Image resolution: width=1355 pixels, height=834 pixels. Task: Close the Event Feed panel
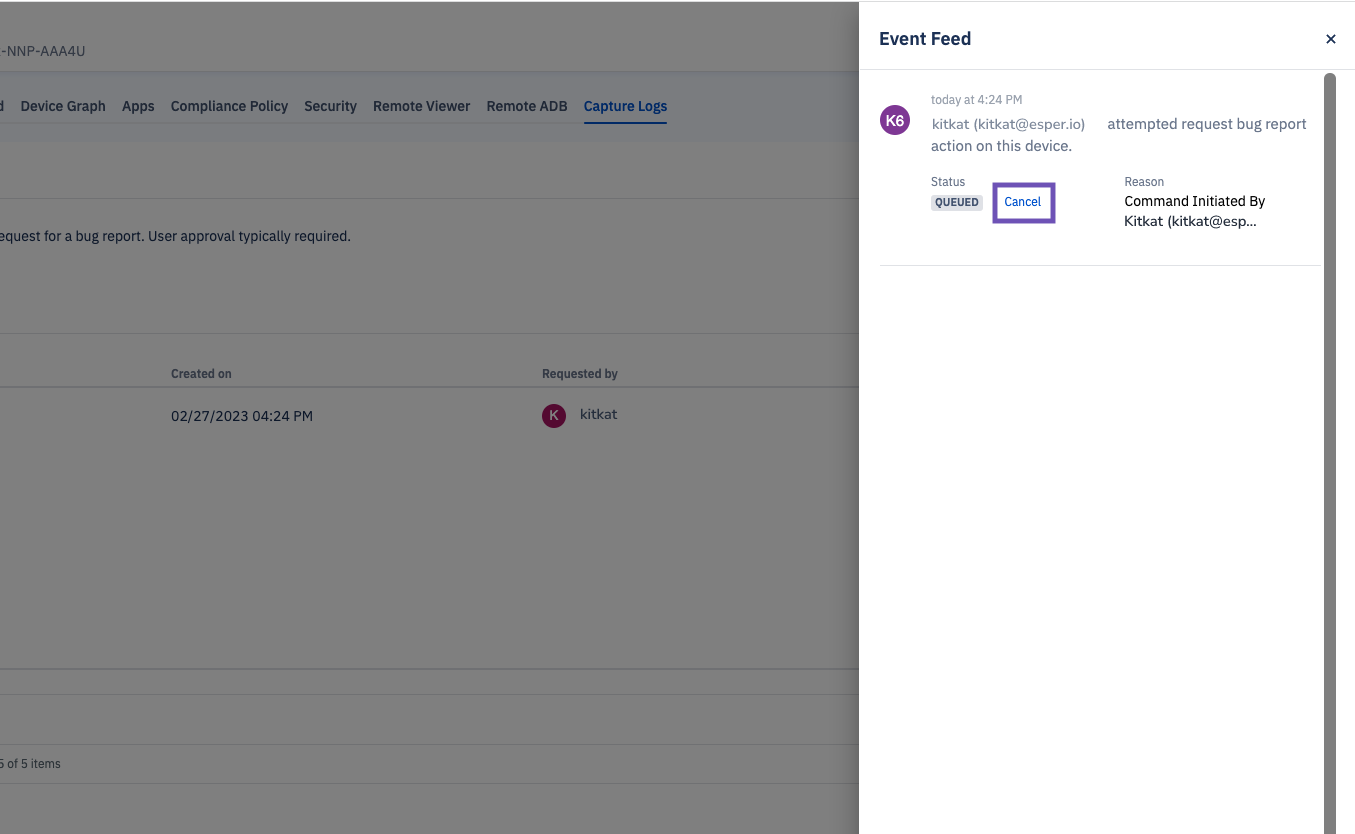pos(1330,39)
